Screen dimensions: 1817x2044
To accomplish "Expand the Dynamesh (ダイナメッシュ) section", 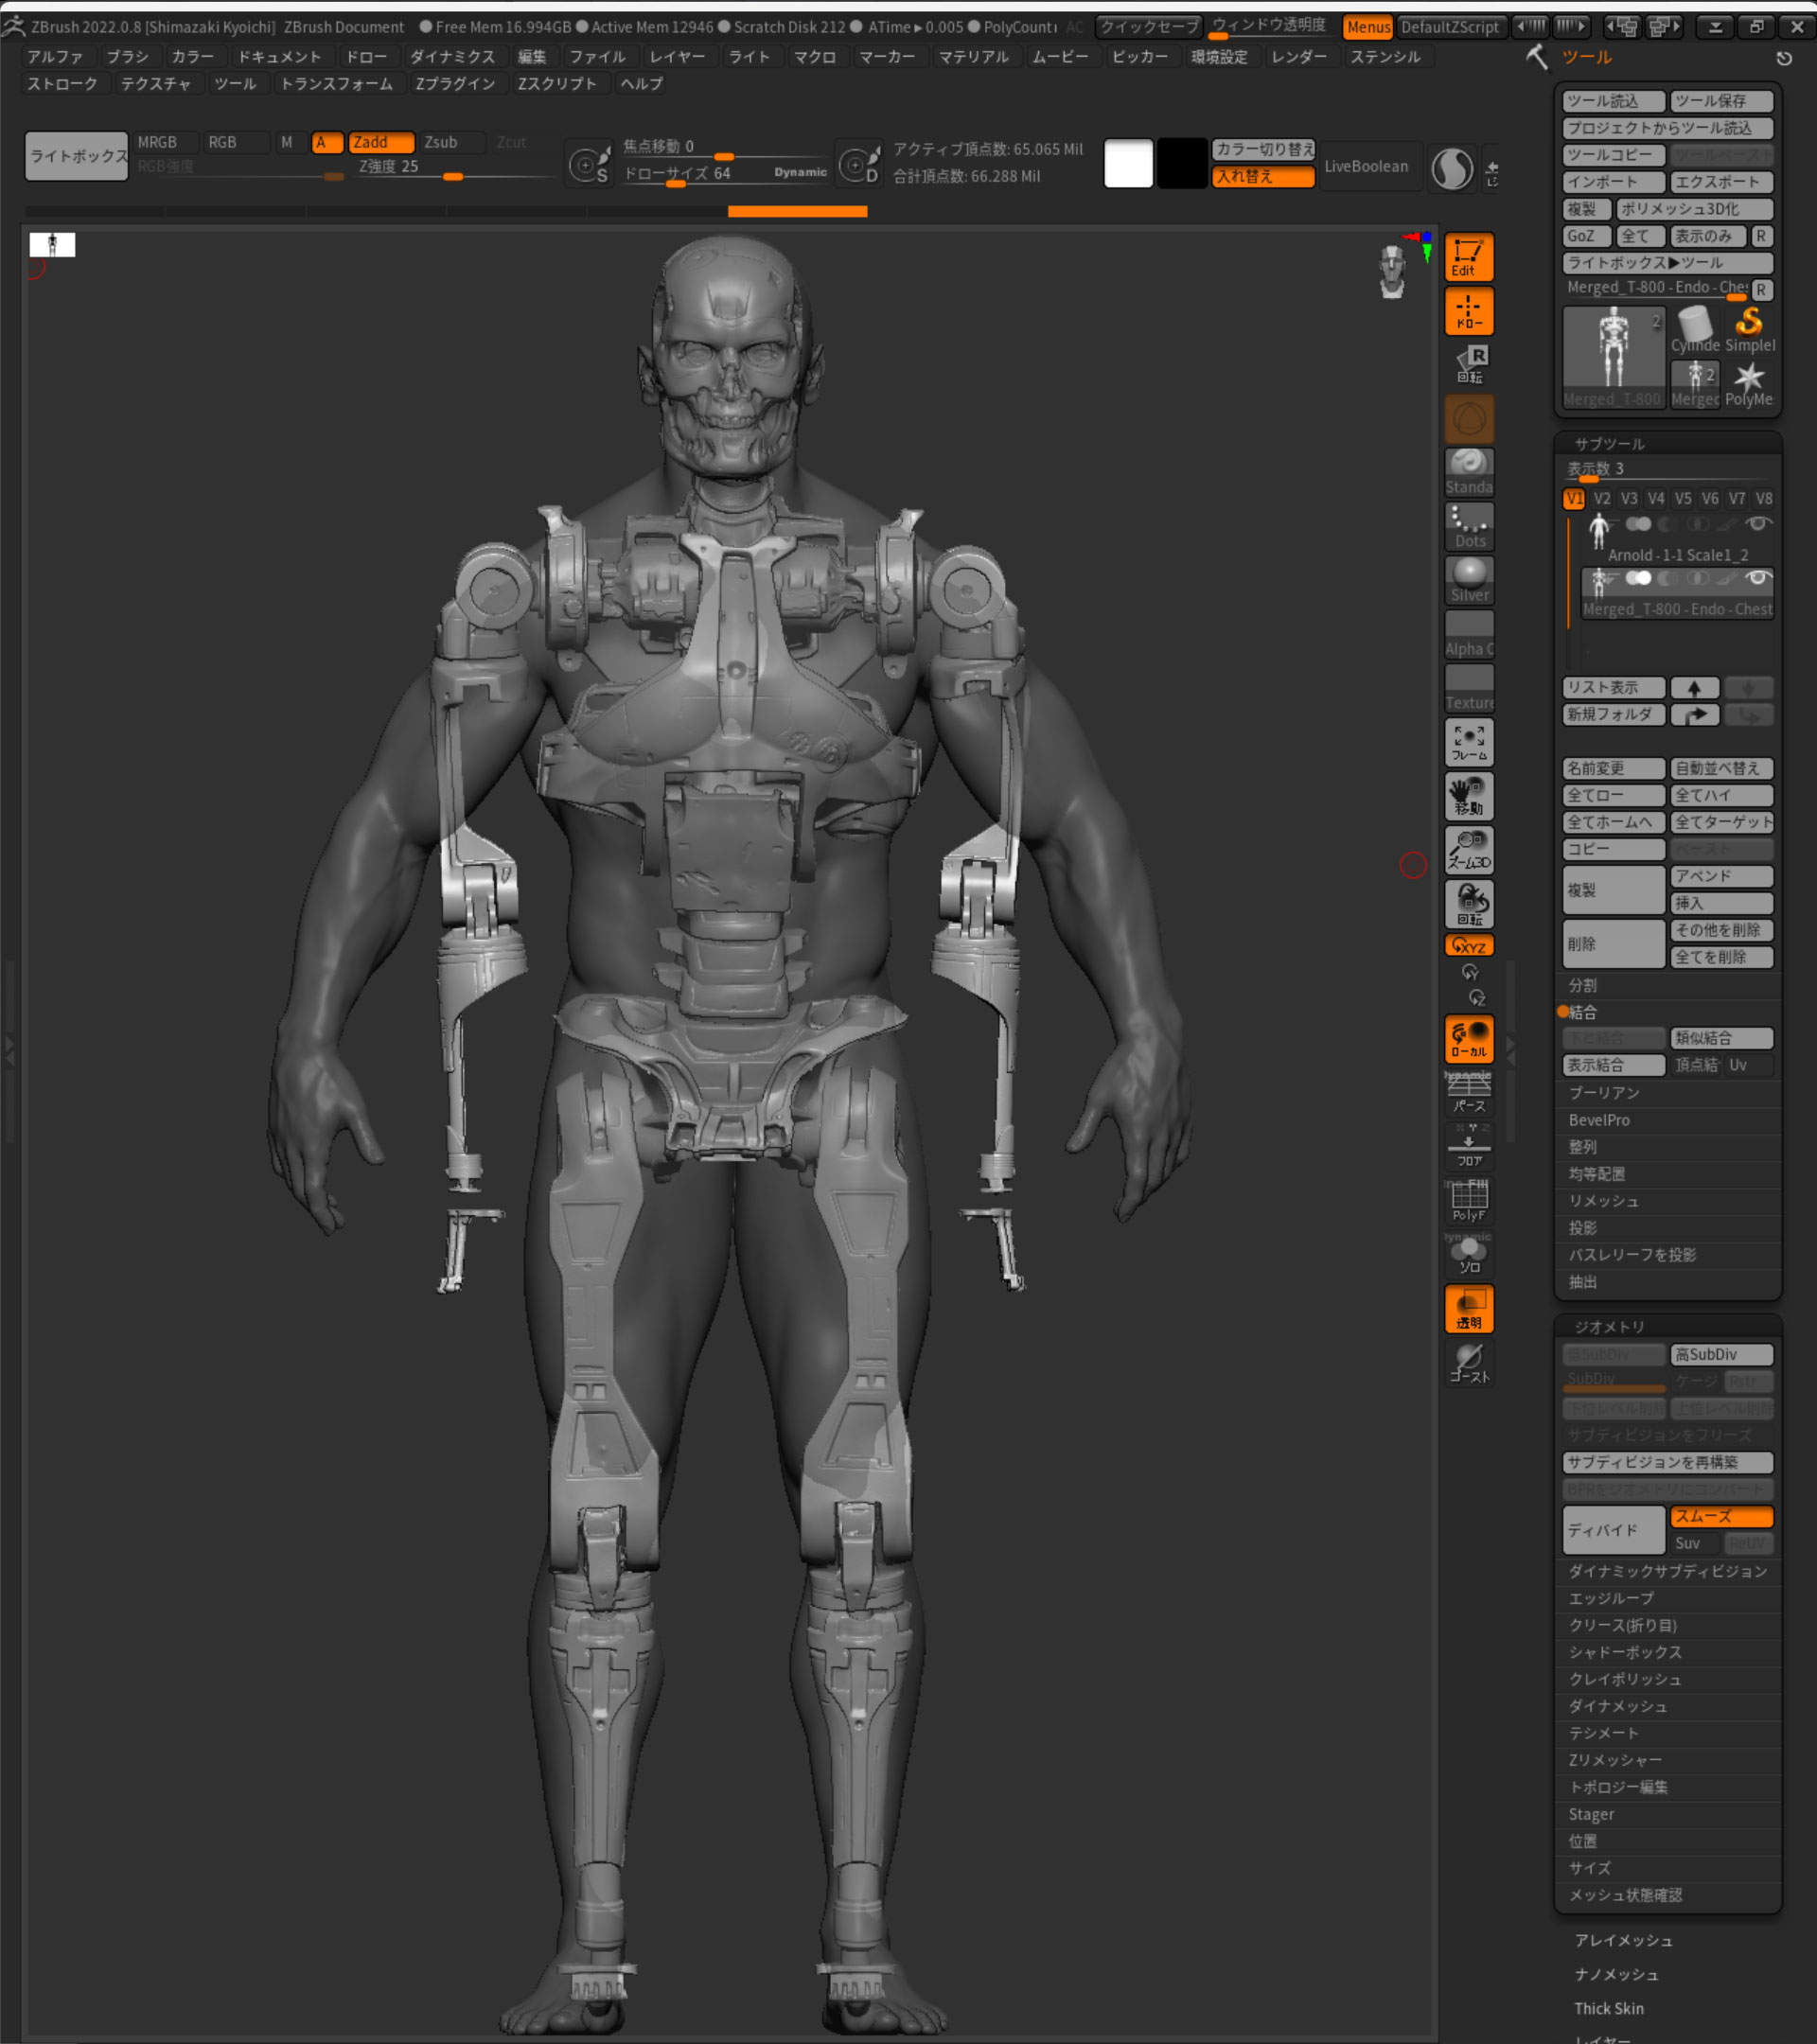I will (1617, 1706).
